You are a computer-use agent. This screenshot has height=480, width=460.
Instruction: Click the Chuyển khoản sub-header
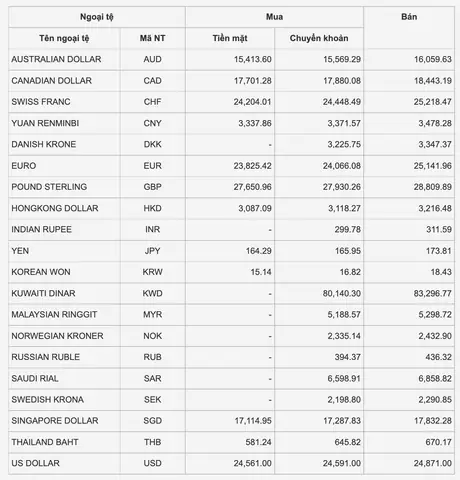[319, 38]
